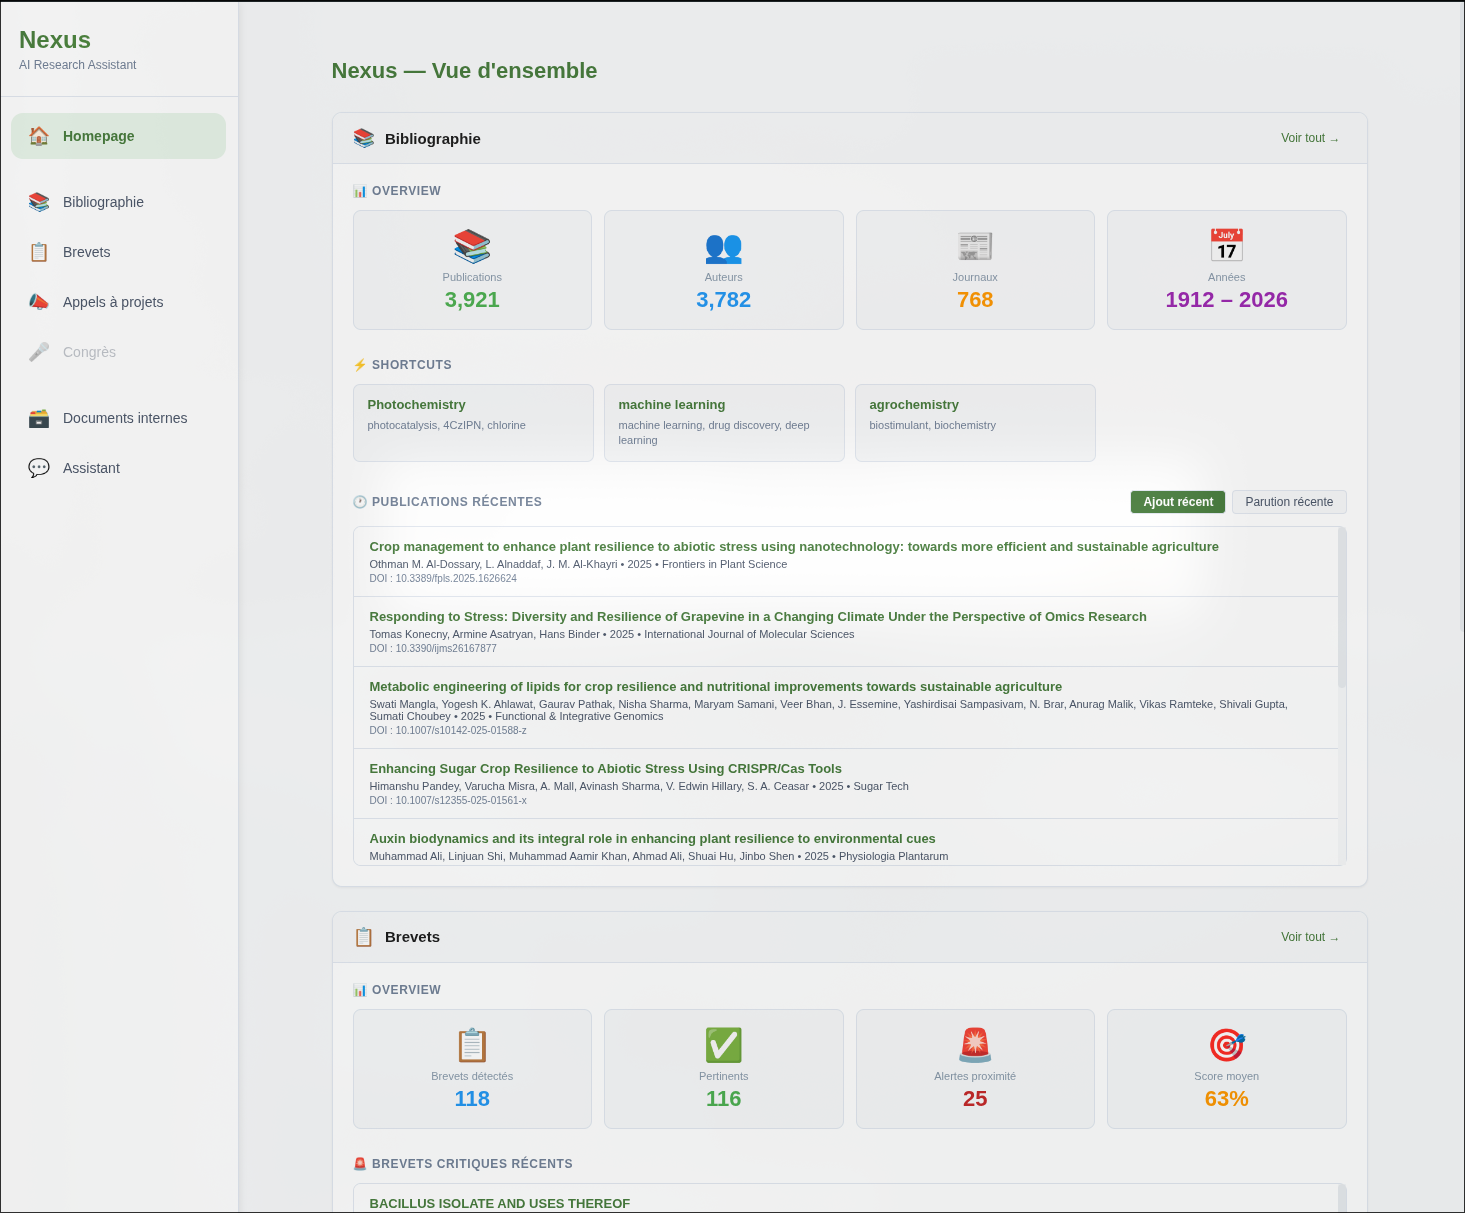
Task: Expand the Photochemistry shortcut card
Action: pos(472,422)
